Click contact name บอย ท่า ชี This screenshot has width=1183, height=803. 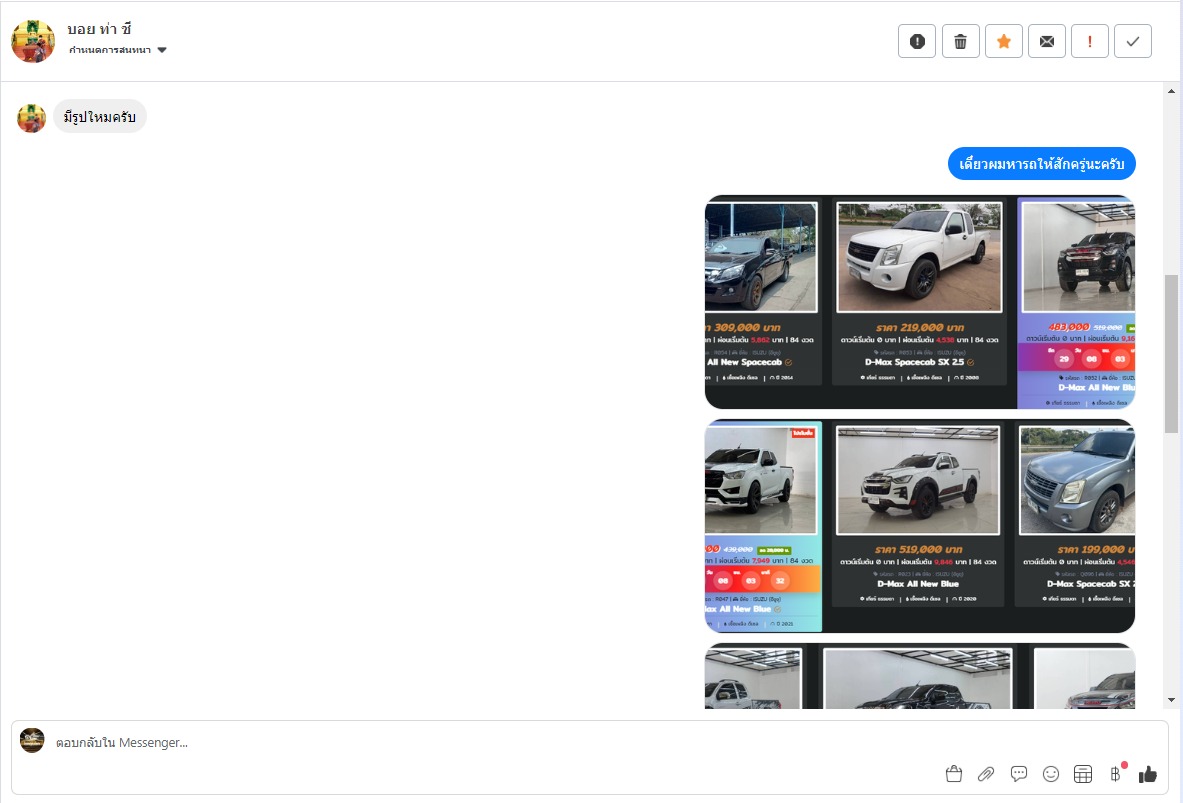click(x=99, y=29)
